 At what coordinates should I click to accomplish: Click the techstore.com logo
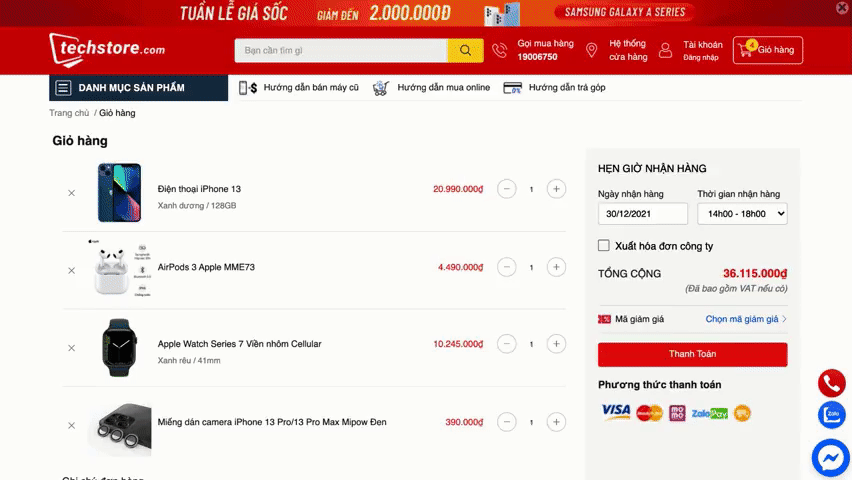(x=107, y=49)
